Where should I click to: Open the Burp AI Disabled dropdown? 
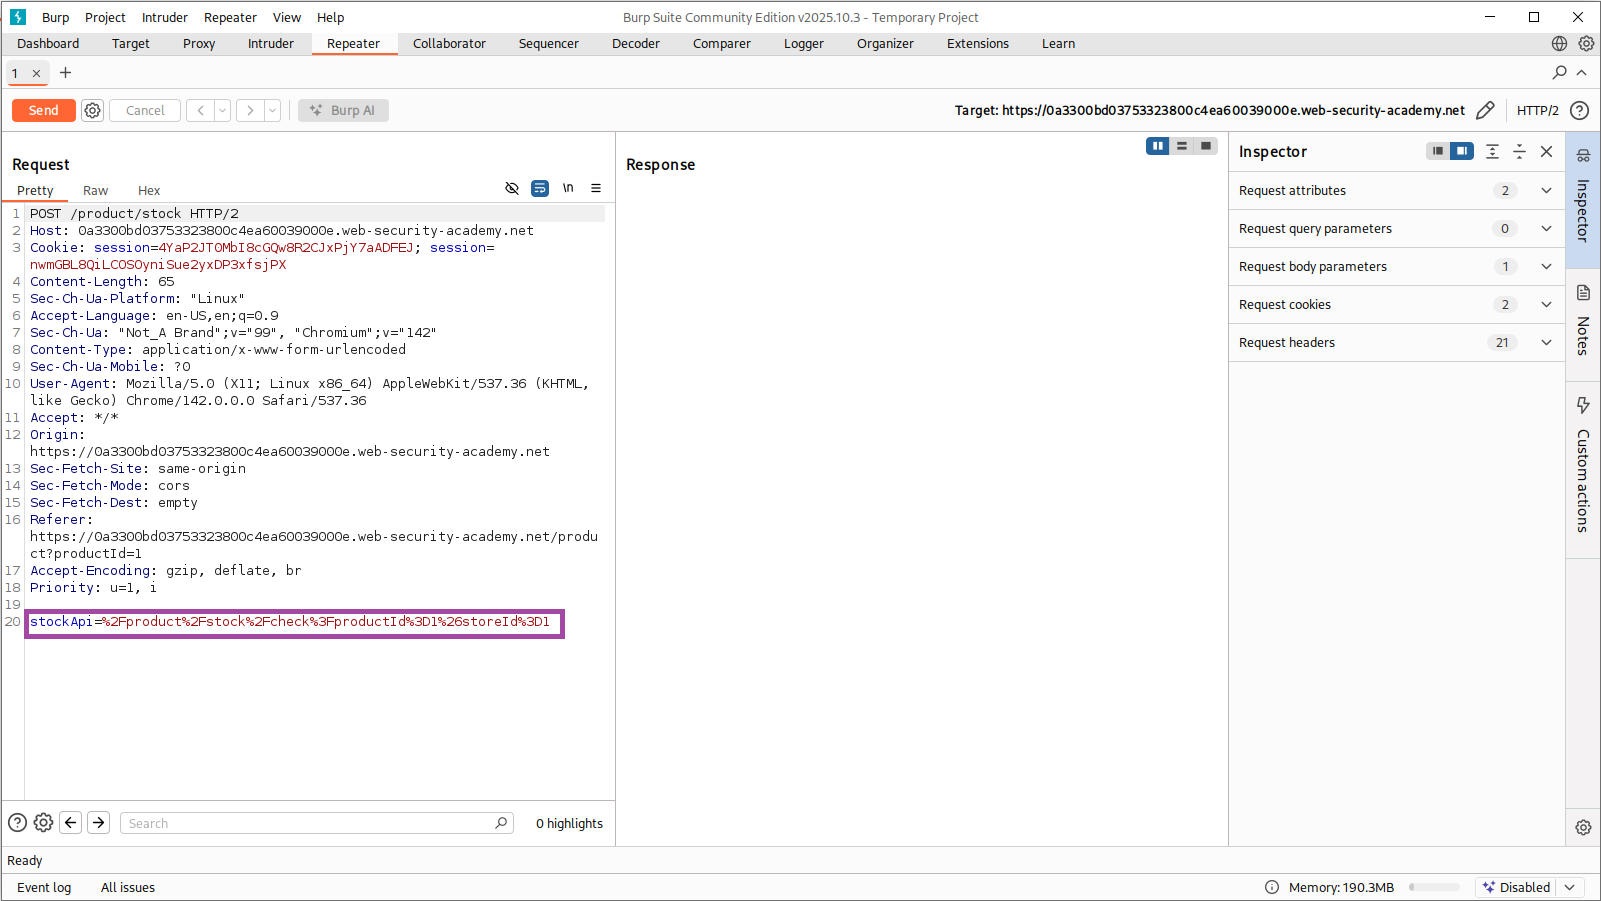point(1570,887)
